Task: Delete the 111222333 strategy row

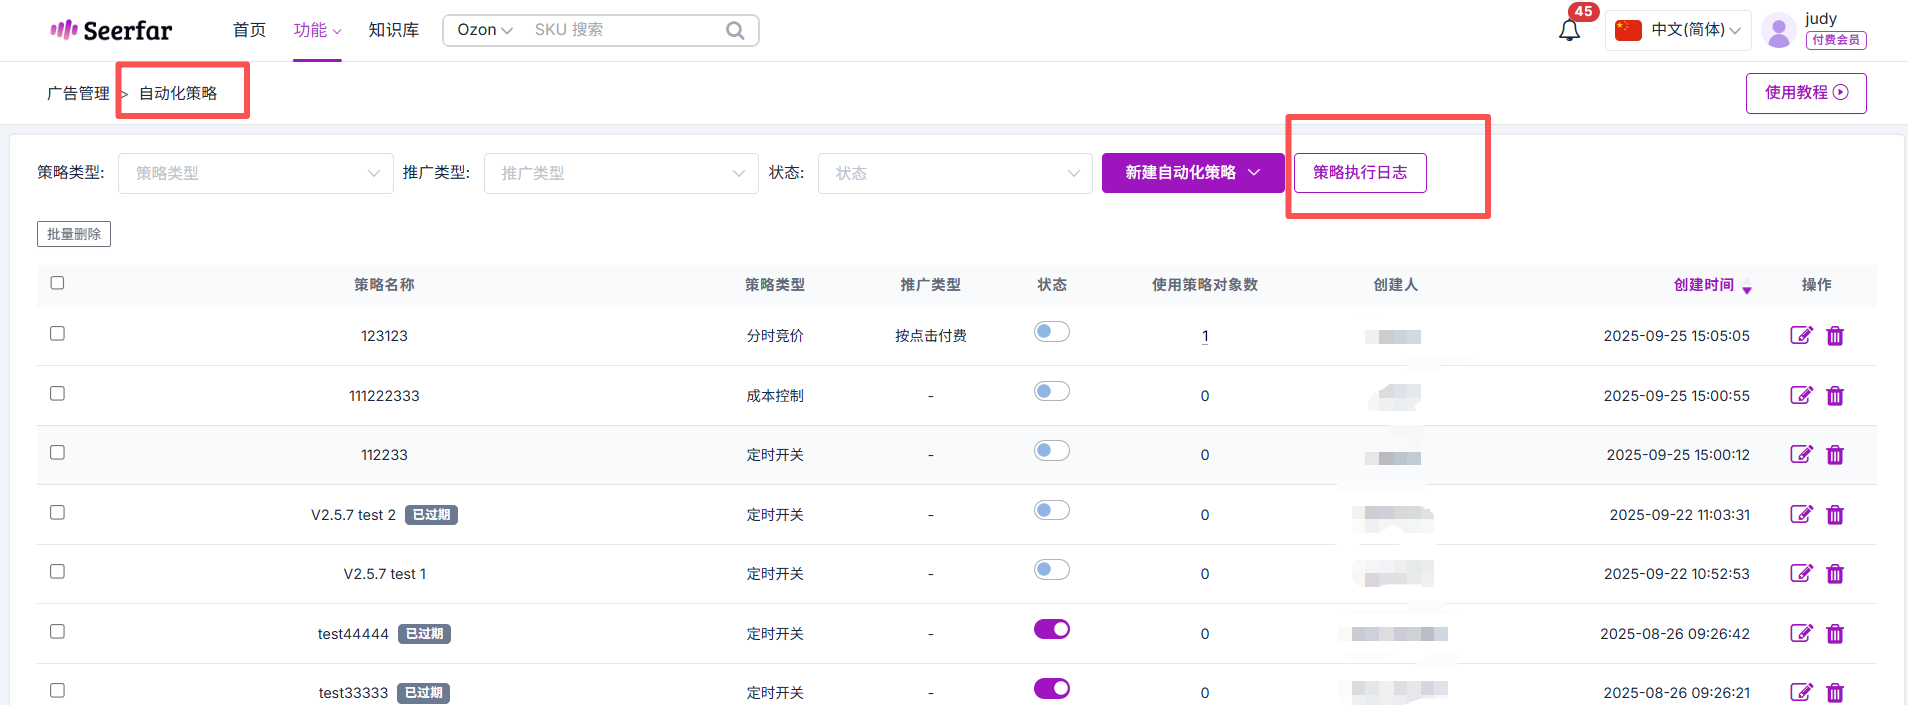Action: pos(1835,396)
